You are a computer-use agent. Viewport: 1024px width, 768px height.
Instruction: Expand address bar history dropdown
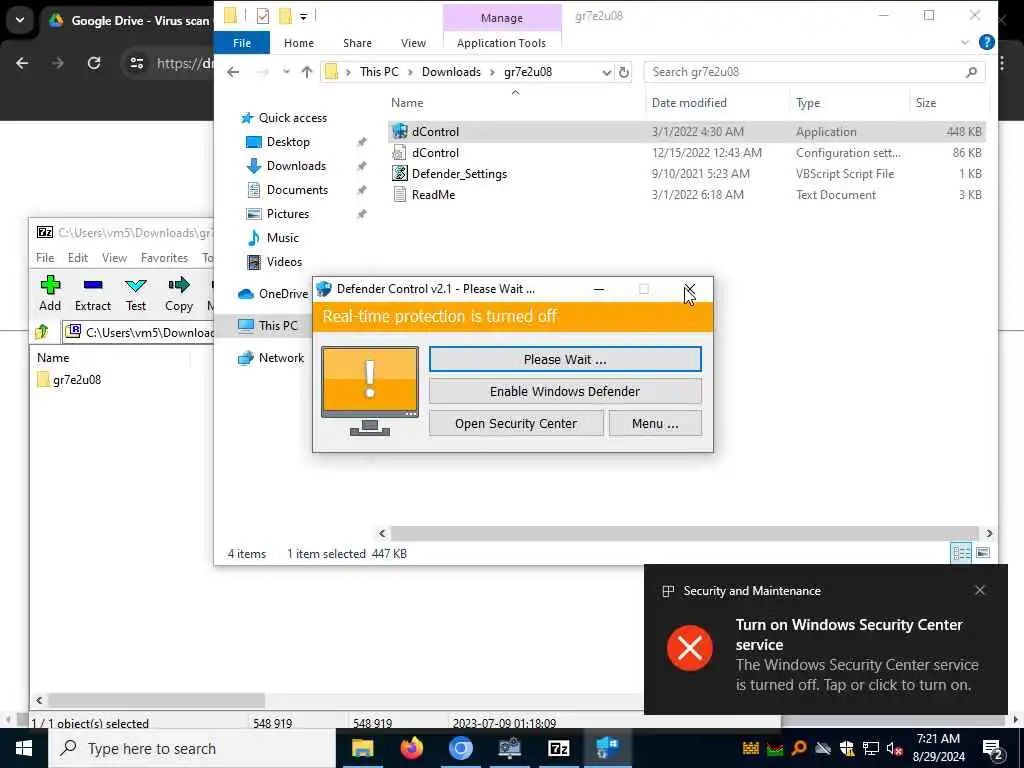click(x=607, y=72)
